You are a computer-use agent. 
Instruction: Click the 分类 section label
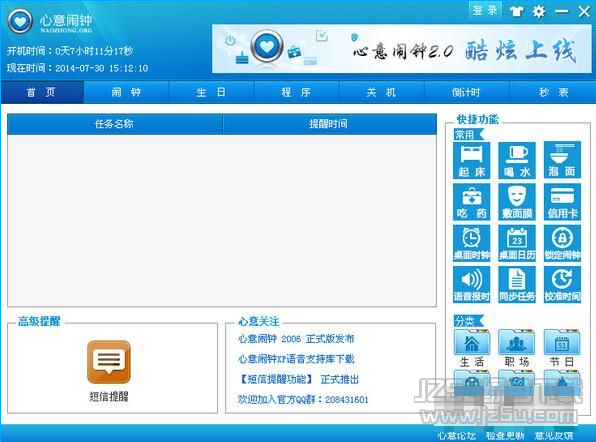point(468,321)
